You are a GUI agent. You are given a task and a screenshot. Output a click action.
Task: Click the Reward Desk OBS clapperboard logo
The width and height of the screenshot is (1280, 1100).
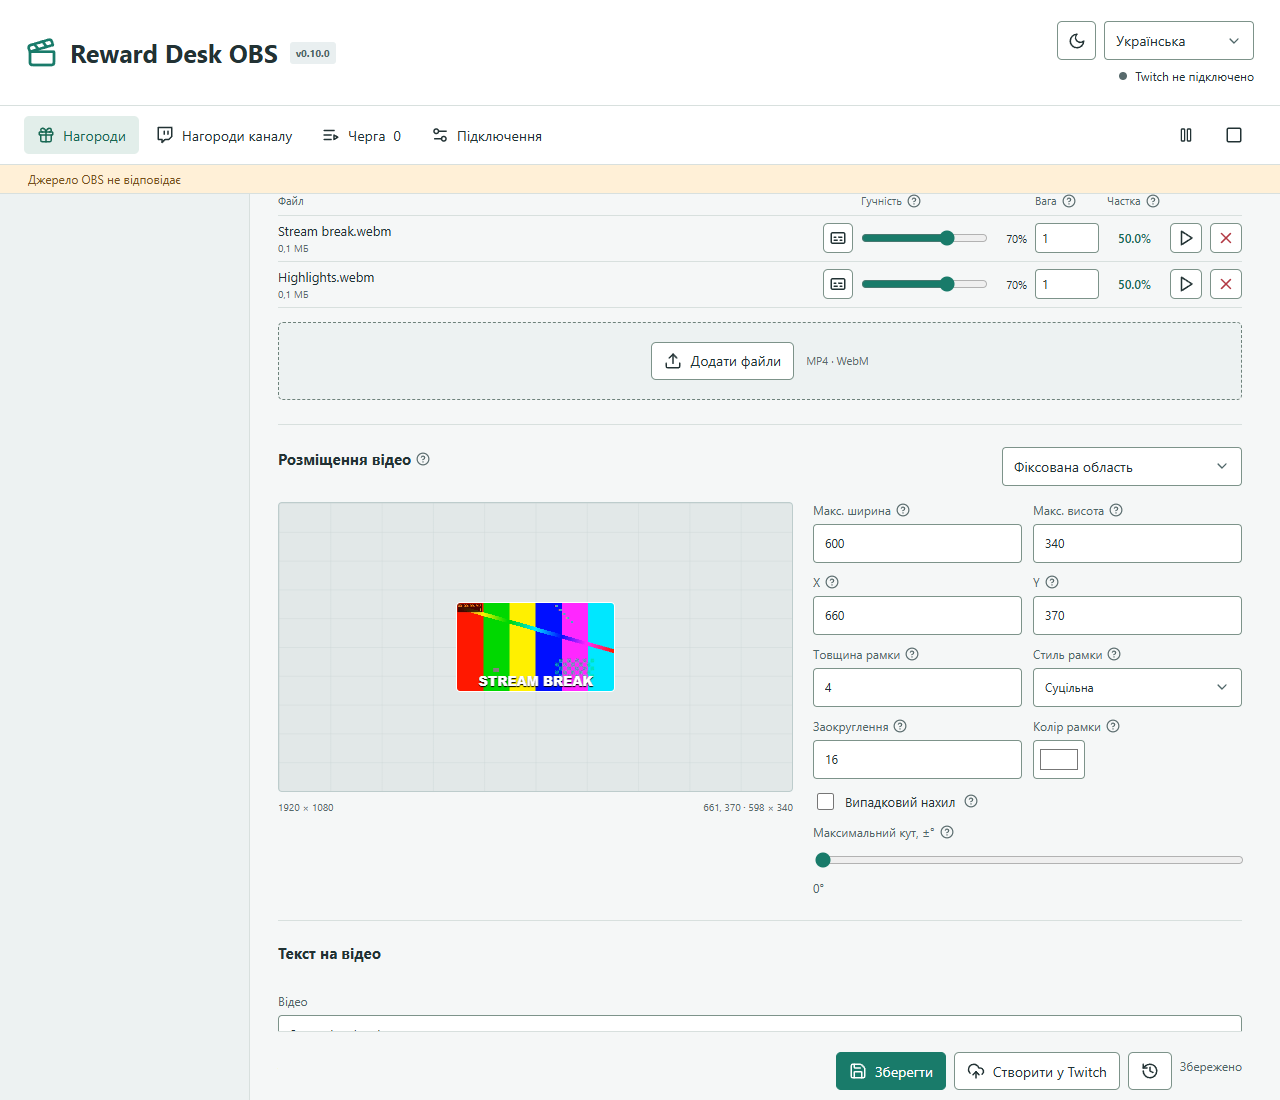coord(42,53)
